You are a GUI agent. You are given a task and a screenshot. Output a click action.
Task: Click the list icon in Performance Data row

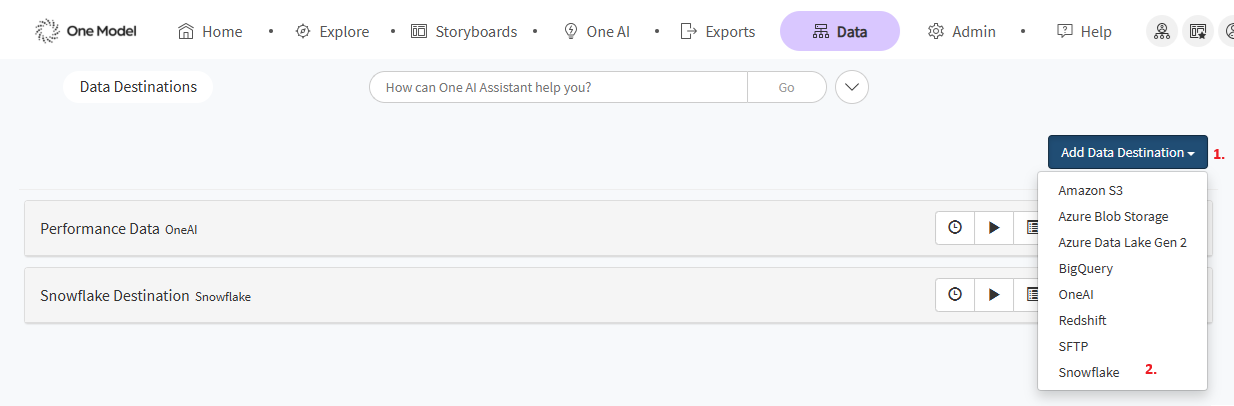pos(1028,228)
